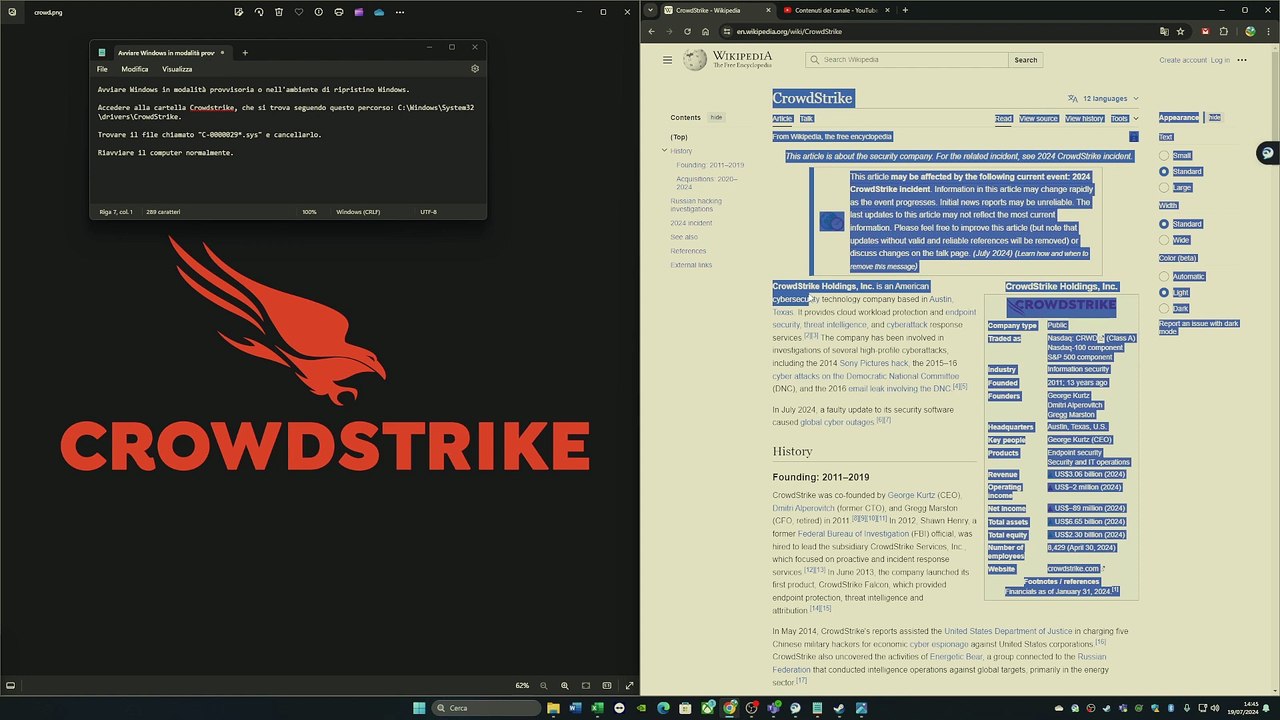Select the Standard width option

[x=1164, y=224]
